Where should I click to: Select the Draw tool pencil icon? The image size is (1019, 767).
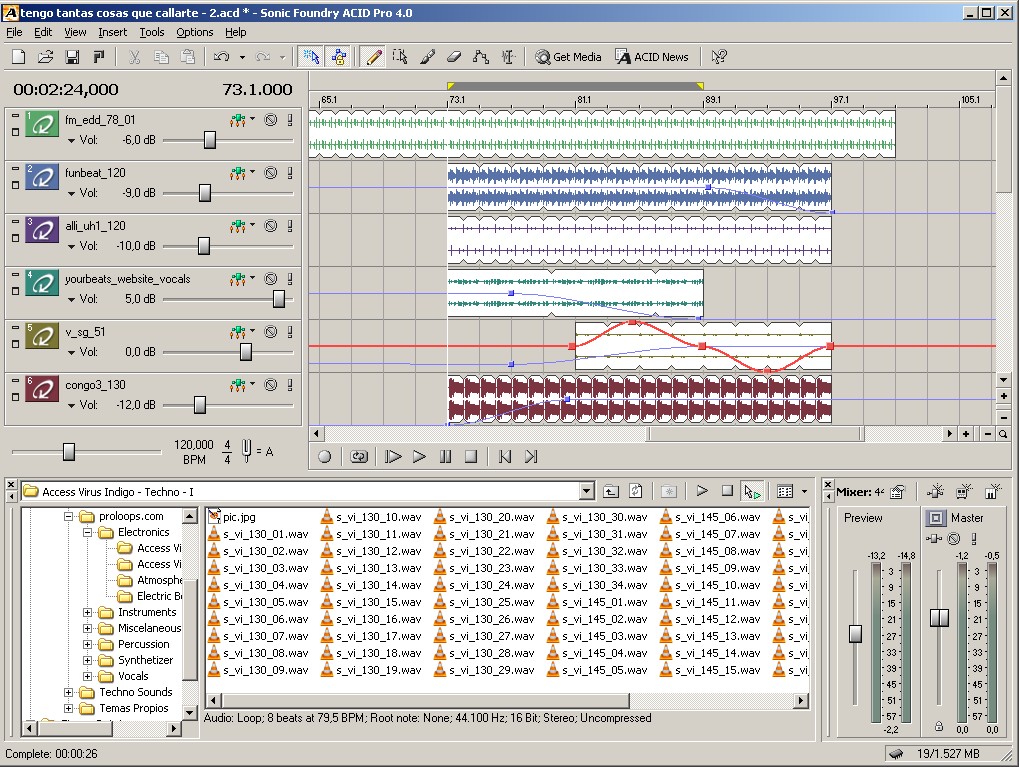coord(374,57)
